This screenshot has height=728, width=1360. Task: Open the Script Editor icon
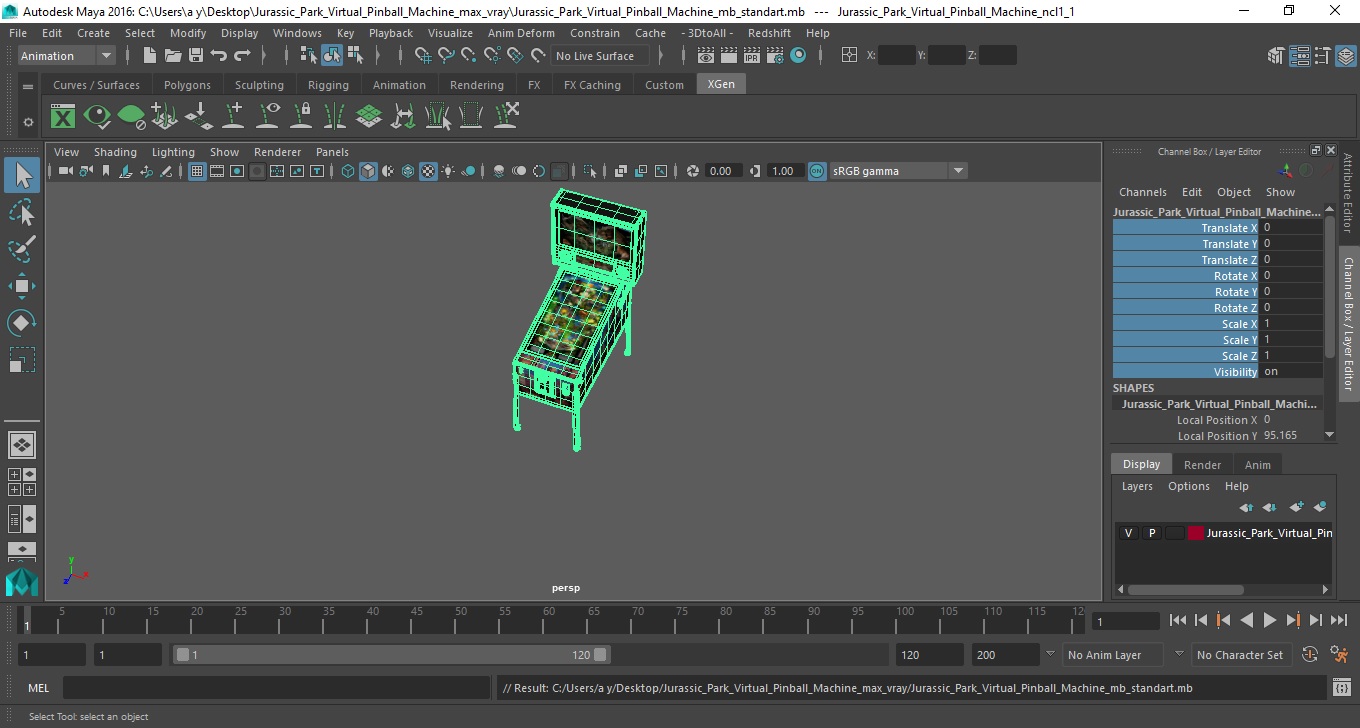(x=1342, y=688)
